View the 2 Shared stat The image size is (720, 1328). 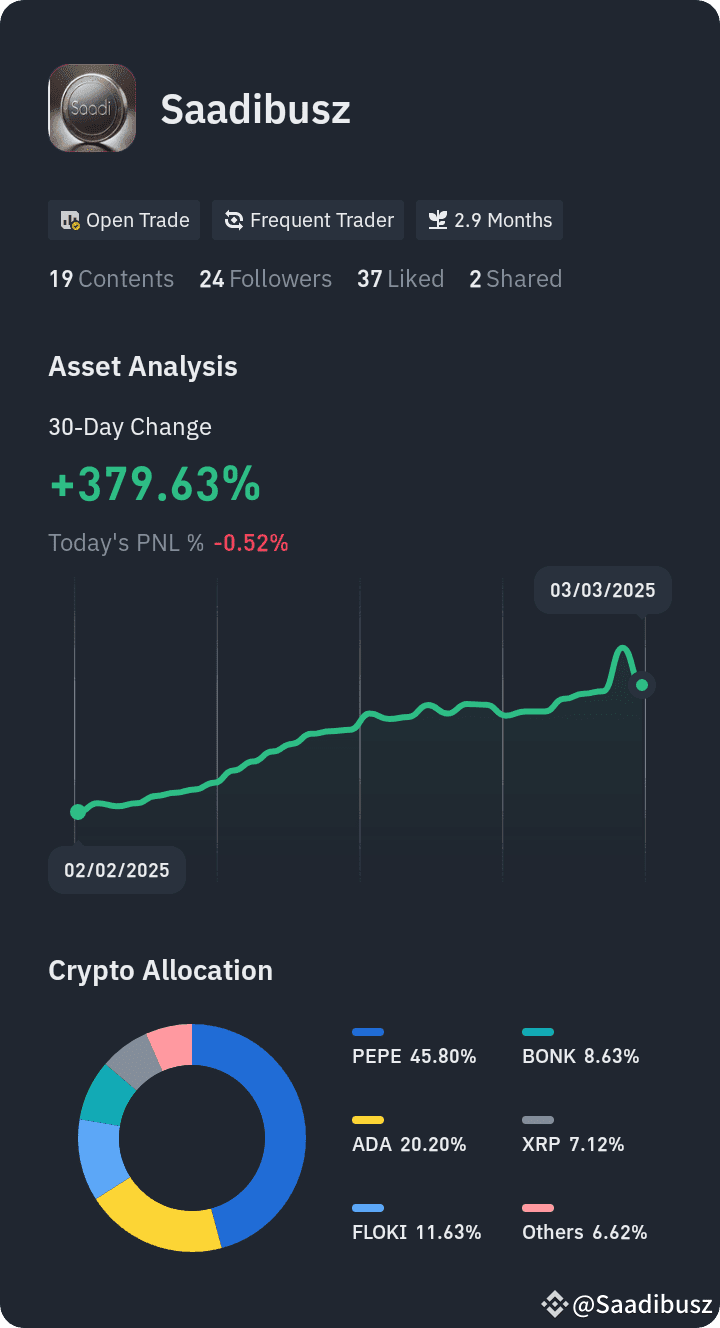pos(515,279)
